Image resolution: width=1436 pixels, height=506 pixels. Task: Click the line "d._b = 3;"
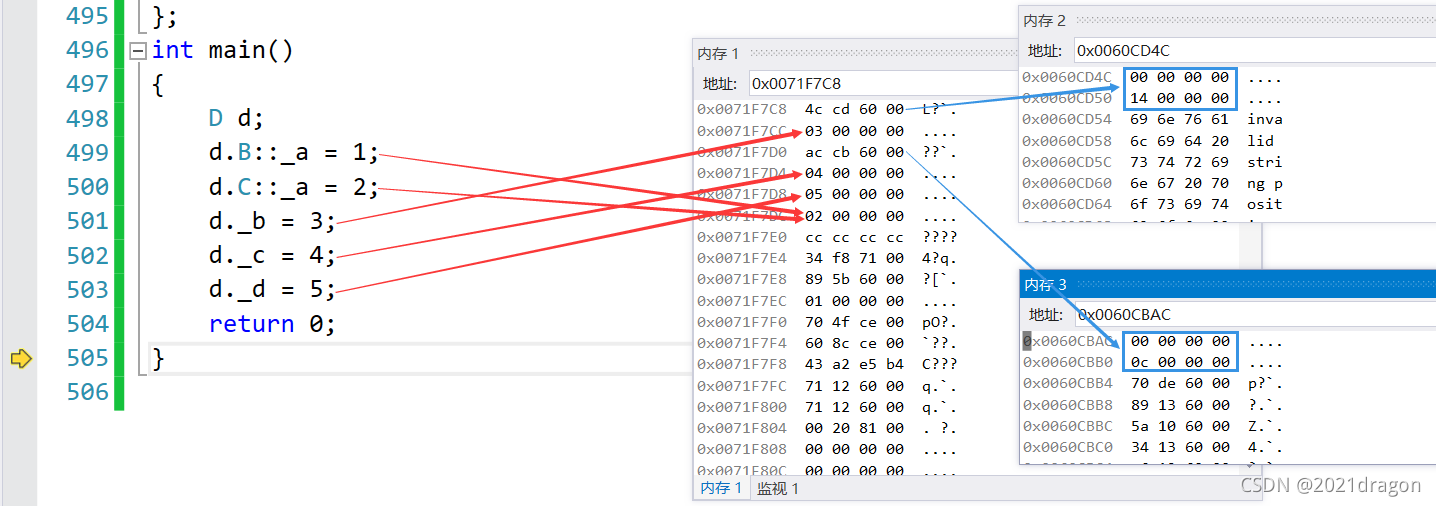[272, 221]
